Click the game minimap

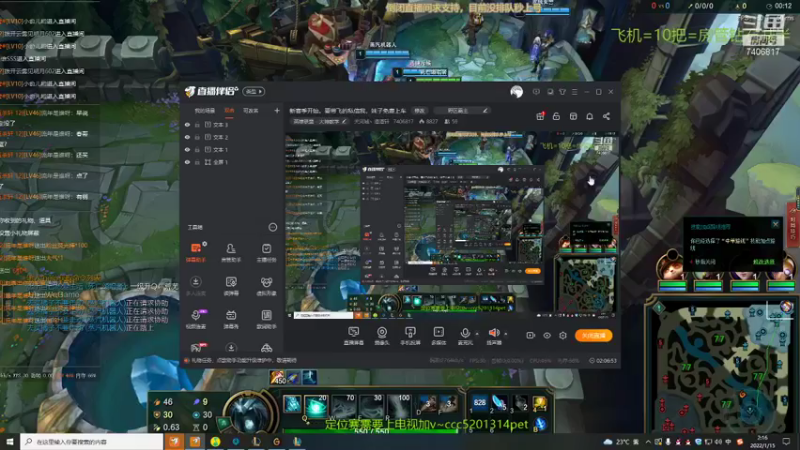(x=721, y=365)
